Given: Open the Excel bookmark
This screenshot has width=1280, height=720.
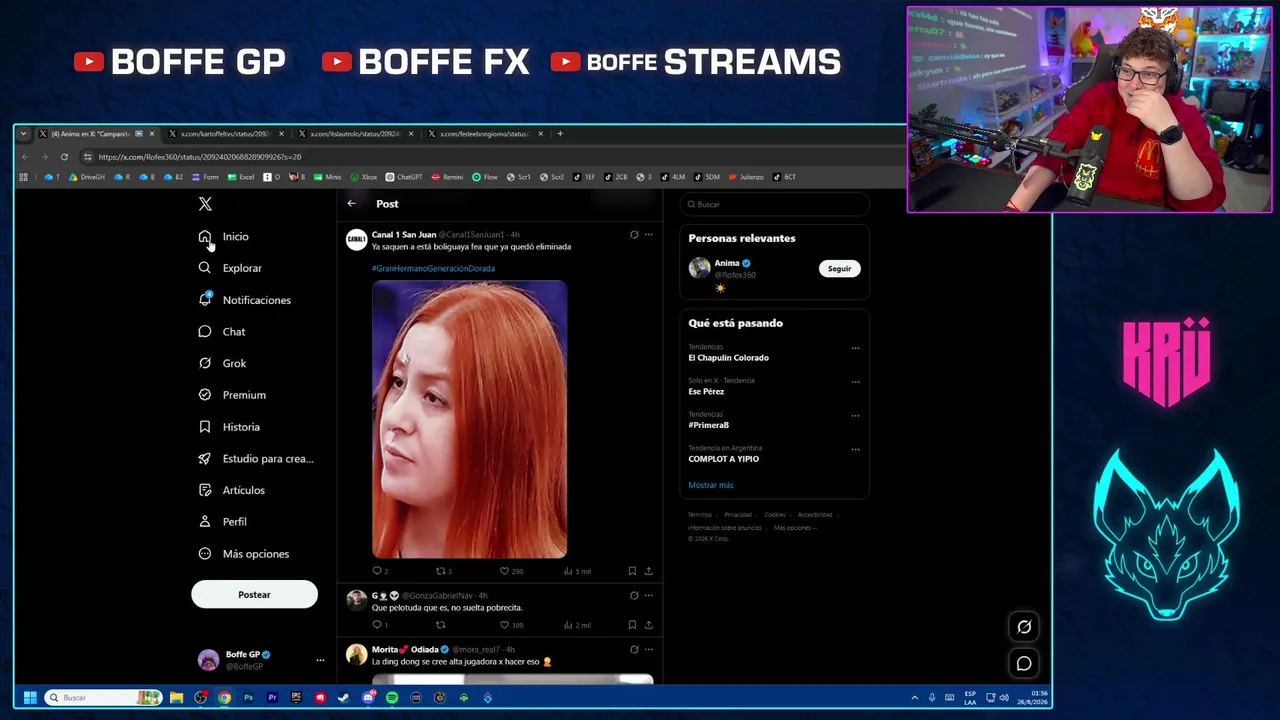Looking at the screenshot, I should tap(241, 177).
